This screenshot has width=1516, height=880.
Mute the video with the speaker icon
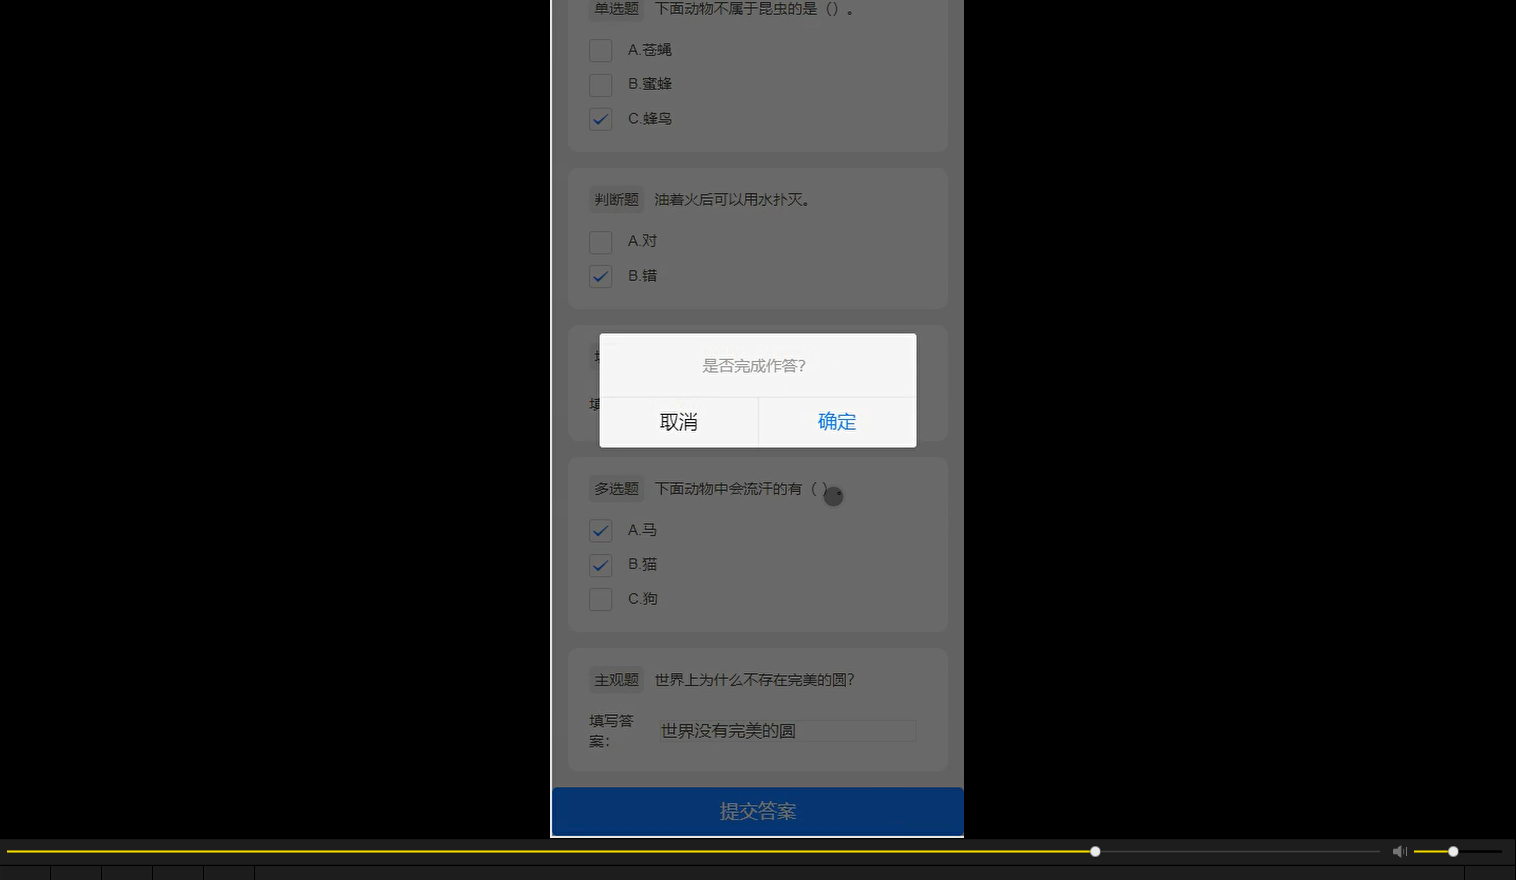[x=1399, y=851]
